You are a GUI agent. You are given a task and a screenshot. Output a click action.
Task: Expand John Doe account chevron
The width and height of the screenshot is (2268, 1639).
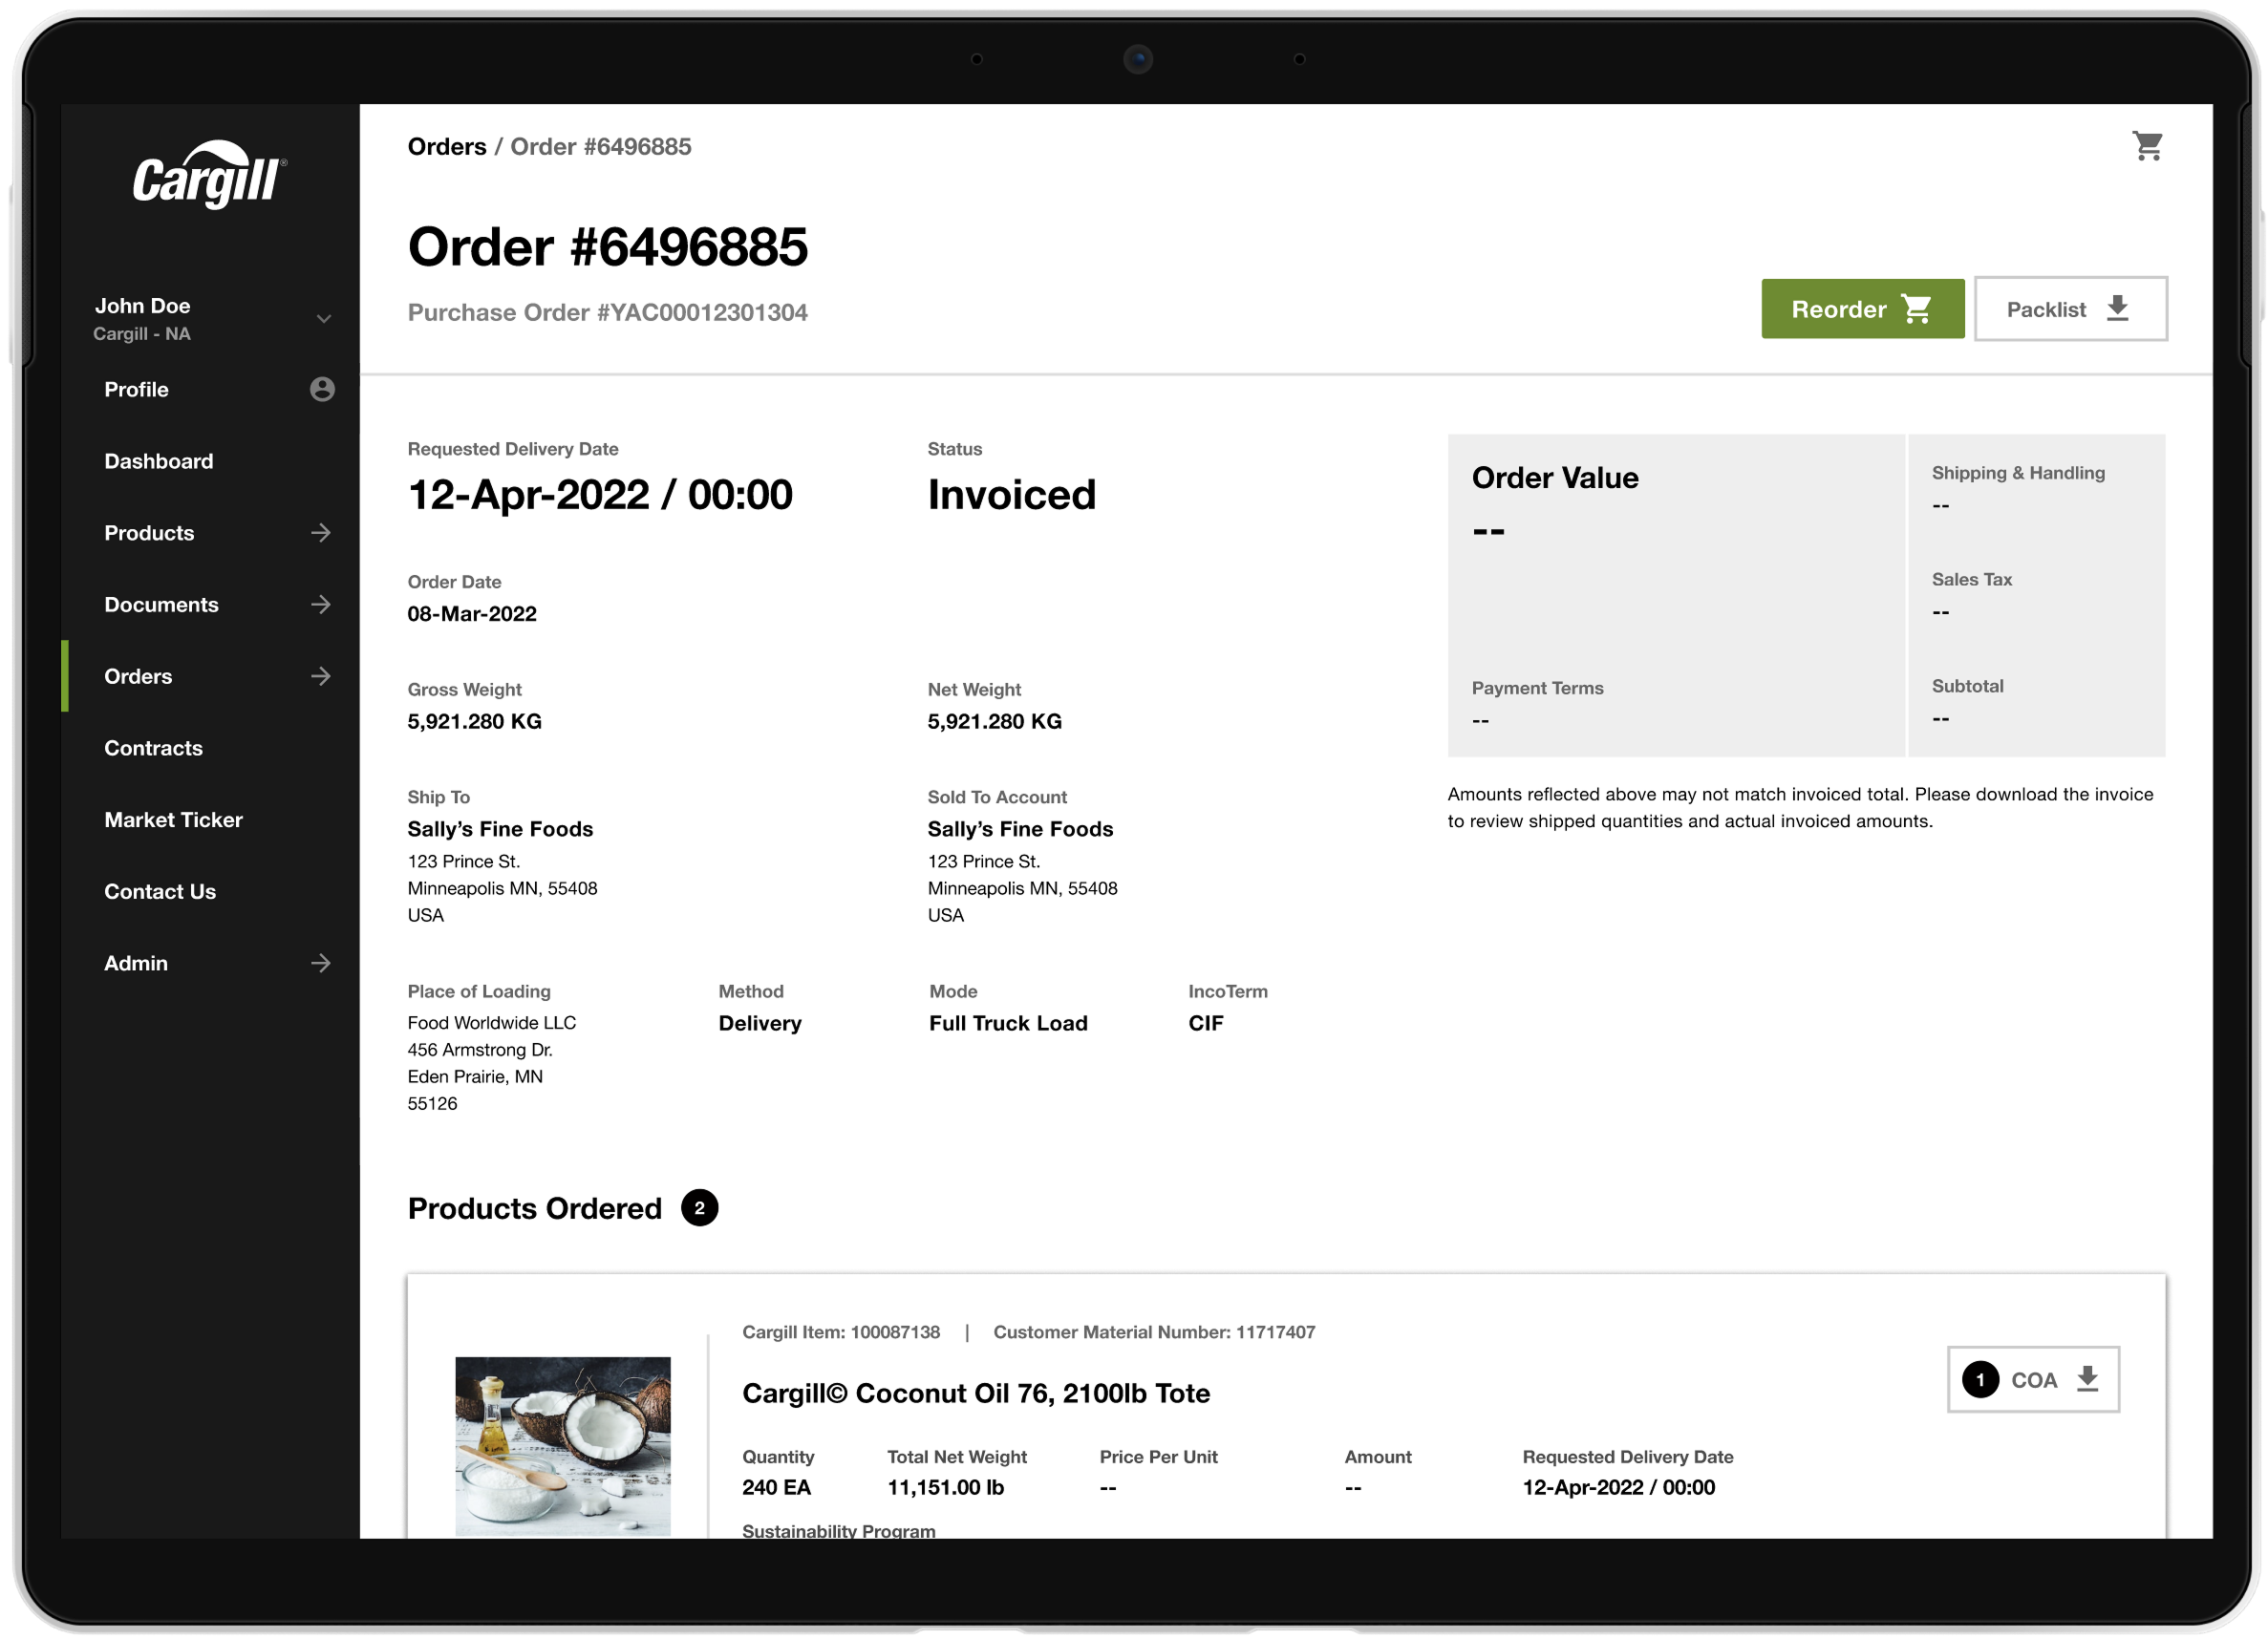[x=323, y=319]
